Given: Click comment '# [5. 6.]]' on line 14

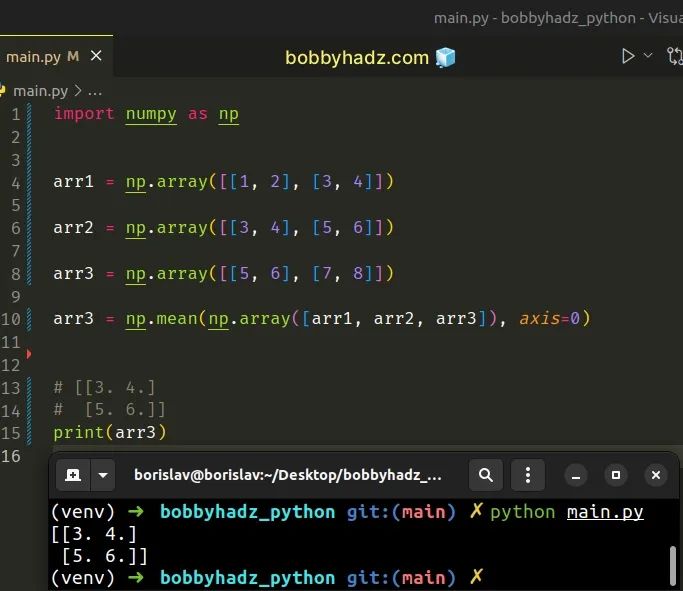Looking at the screenshot, I should pyautogui.click(x=110, y=410).
